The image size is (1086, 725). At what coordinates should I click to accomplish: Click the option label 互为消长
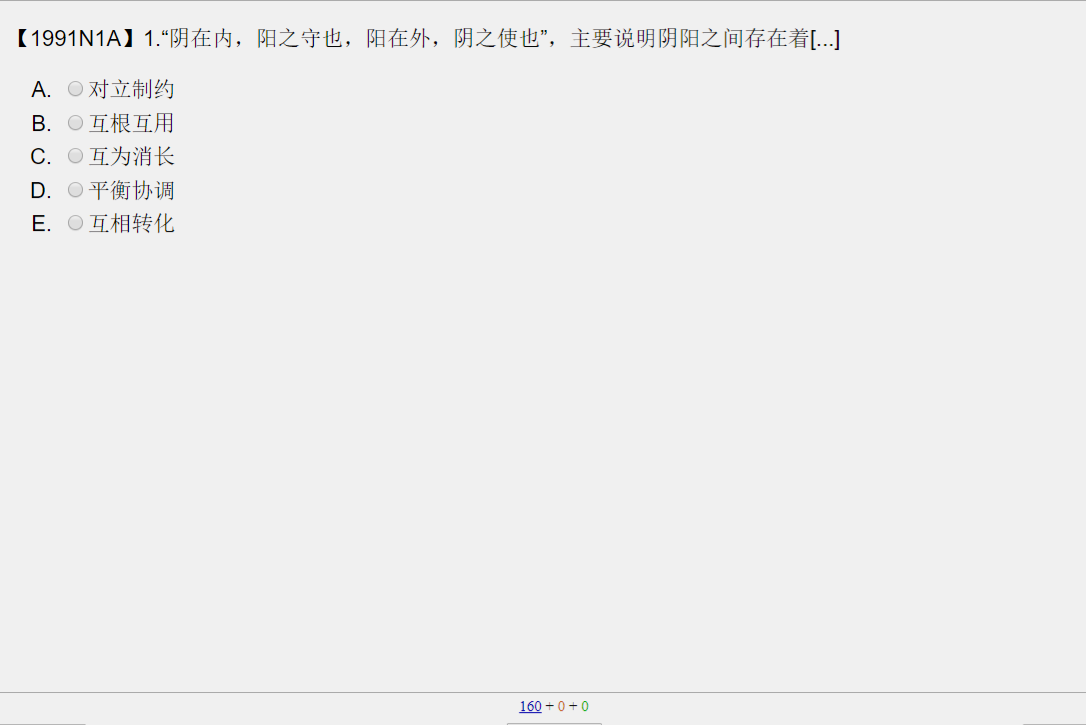[132, 156]
